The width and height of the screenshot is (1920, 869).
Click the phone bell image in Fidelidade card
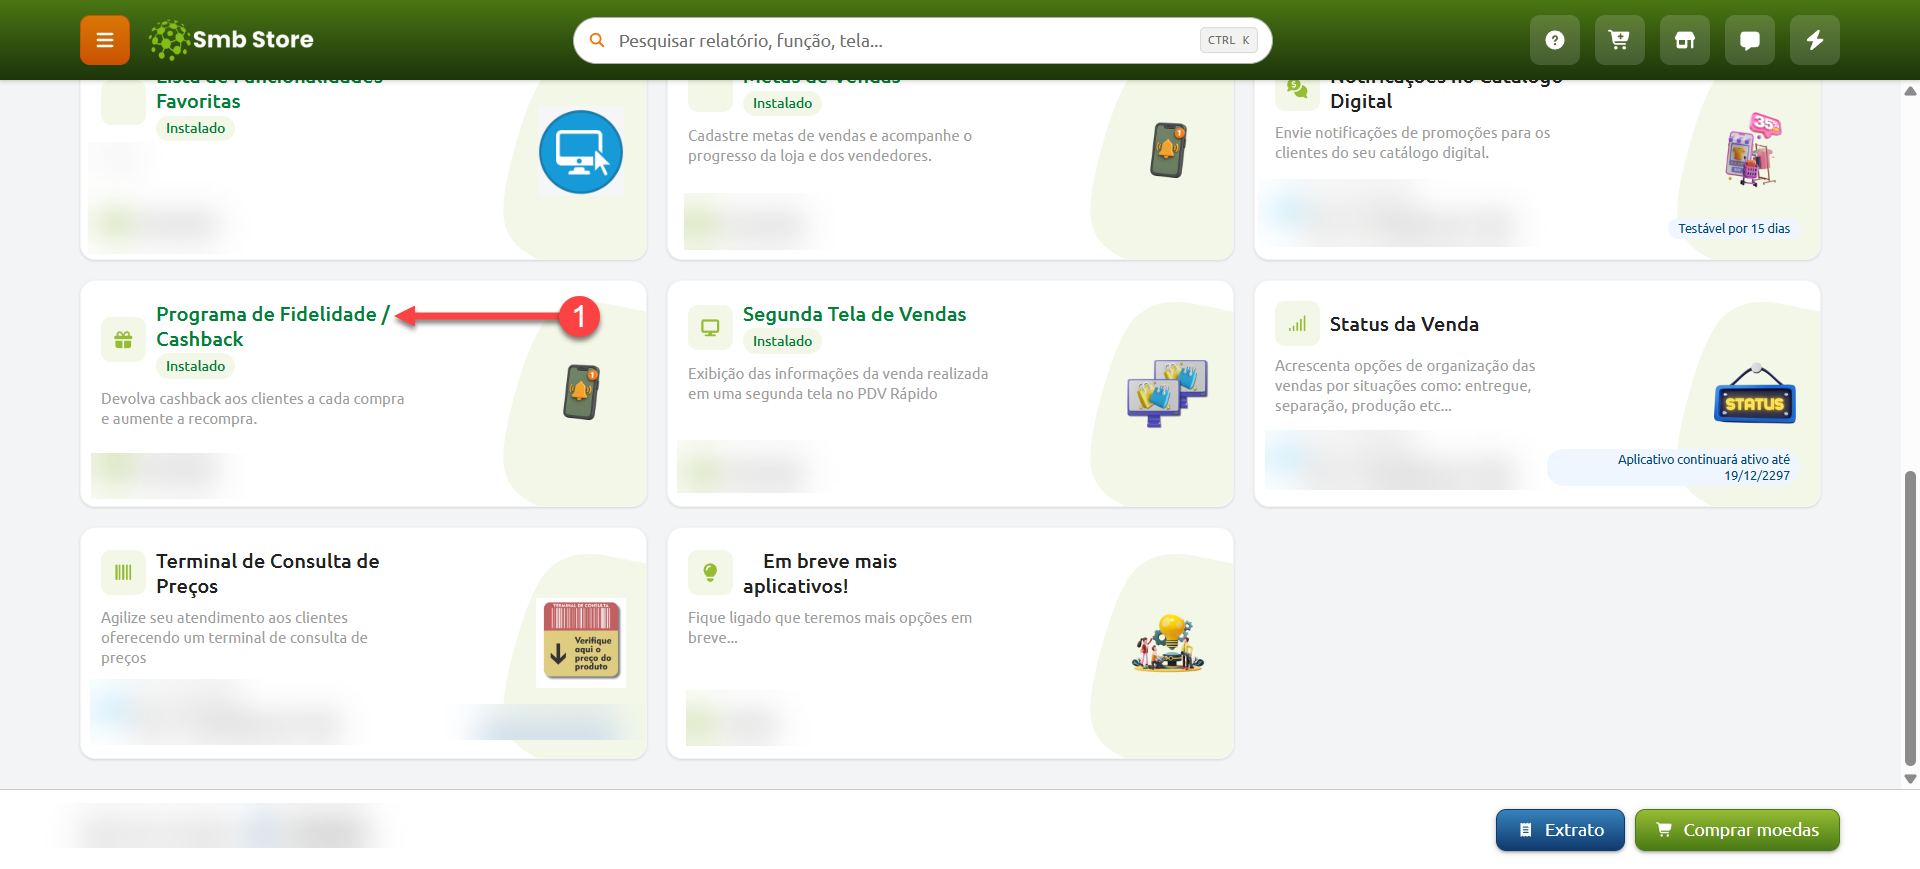tap(581, 392)
